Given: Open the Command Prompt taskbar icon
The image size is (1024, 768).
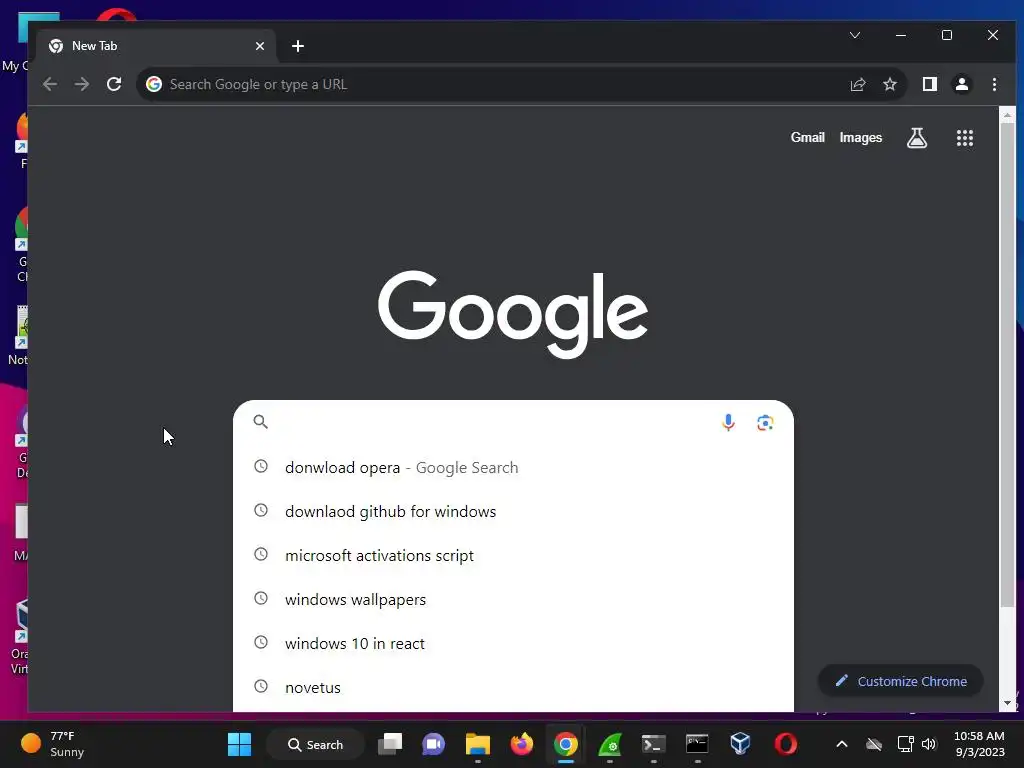Looking at the screenshot, I should tap(697, 744).
